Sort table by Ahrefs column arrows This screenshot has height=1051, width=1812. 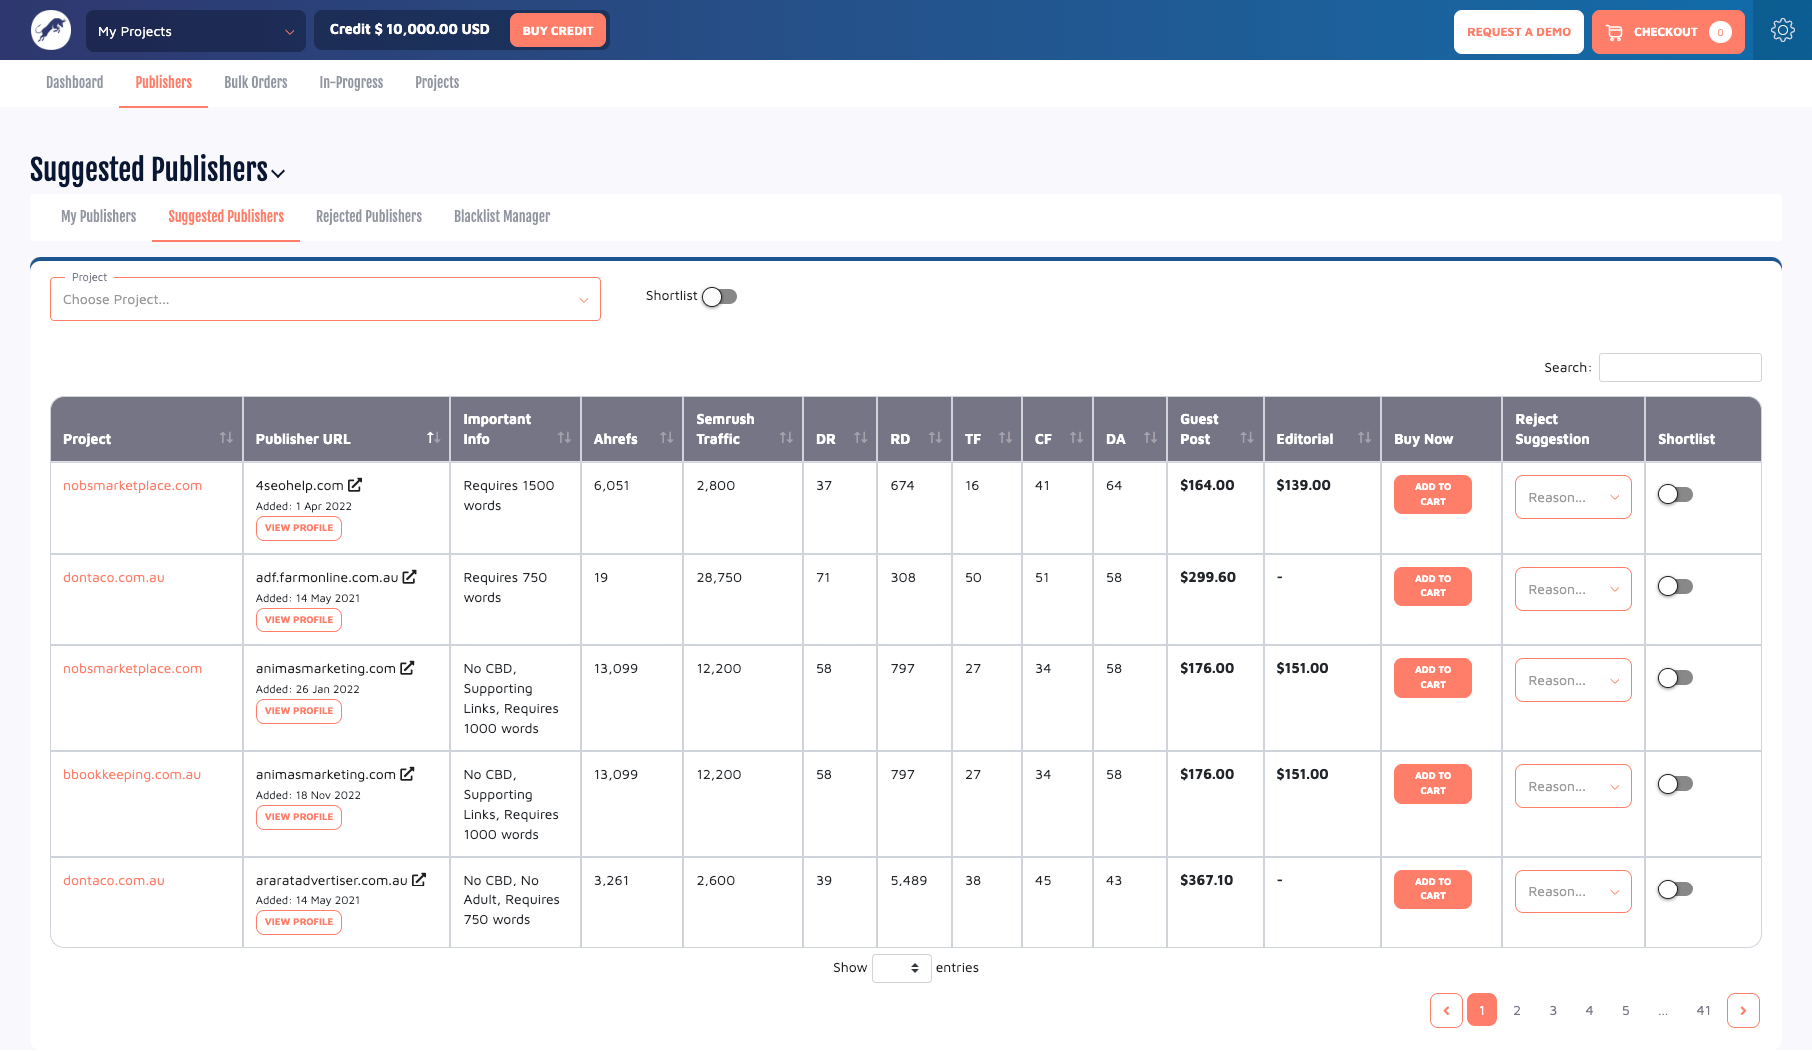666,438
